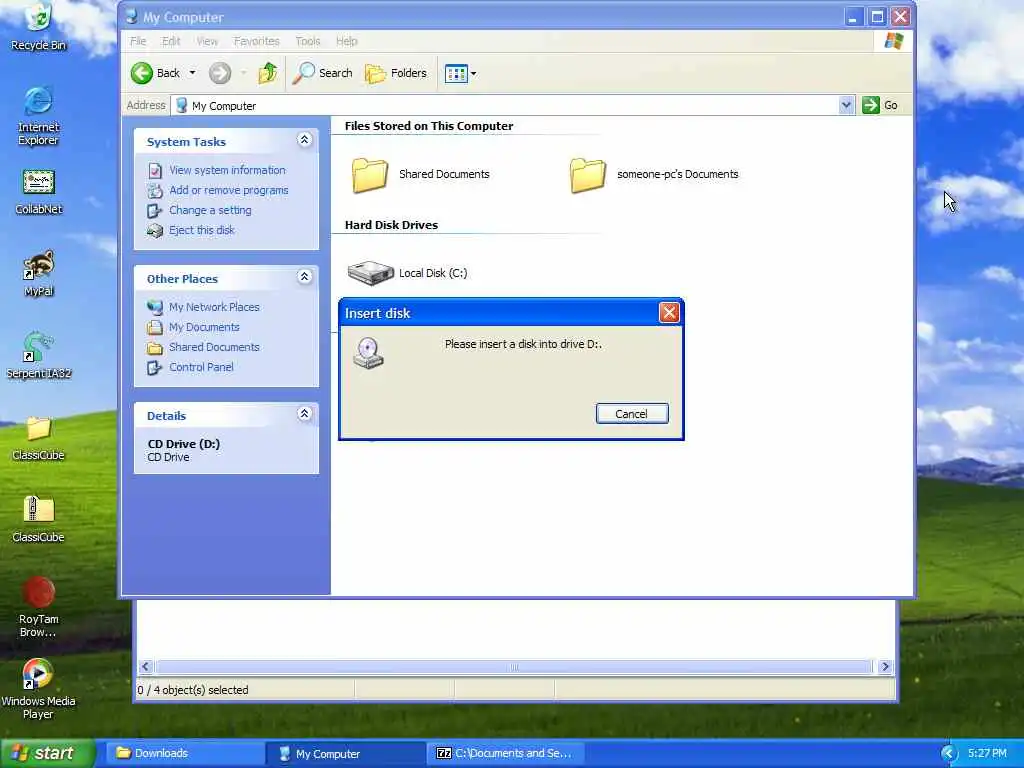Click the Search magnifier toolbar button

click(322, 73)
